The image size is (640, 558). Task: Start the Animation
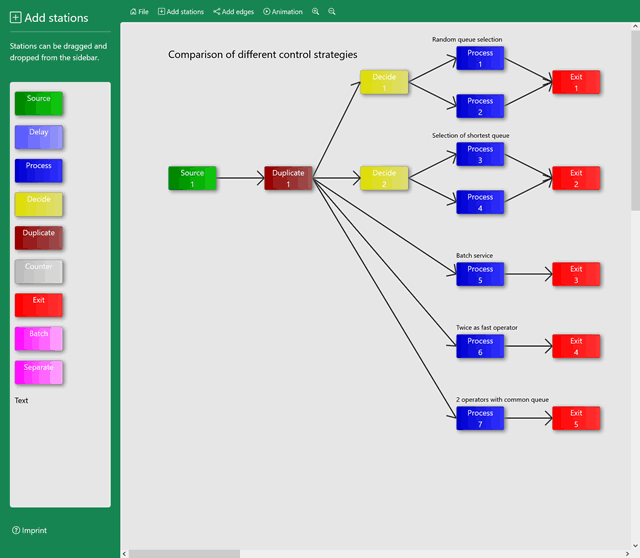283,12
